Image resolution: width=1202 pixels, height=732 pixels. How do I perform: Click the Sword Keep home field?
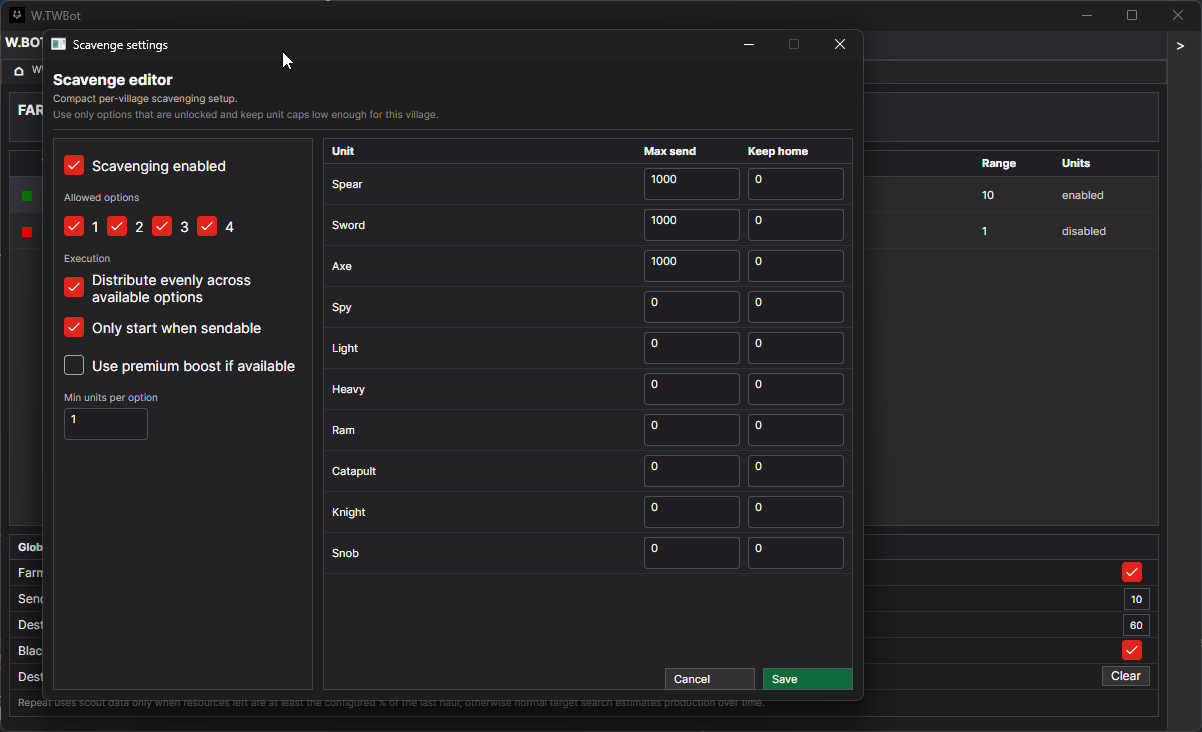click(x=796, y=225)
